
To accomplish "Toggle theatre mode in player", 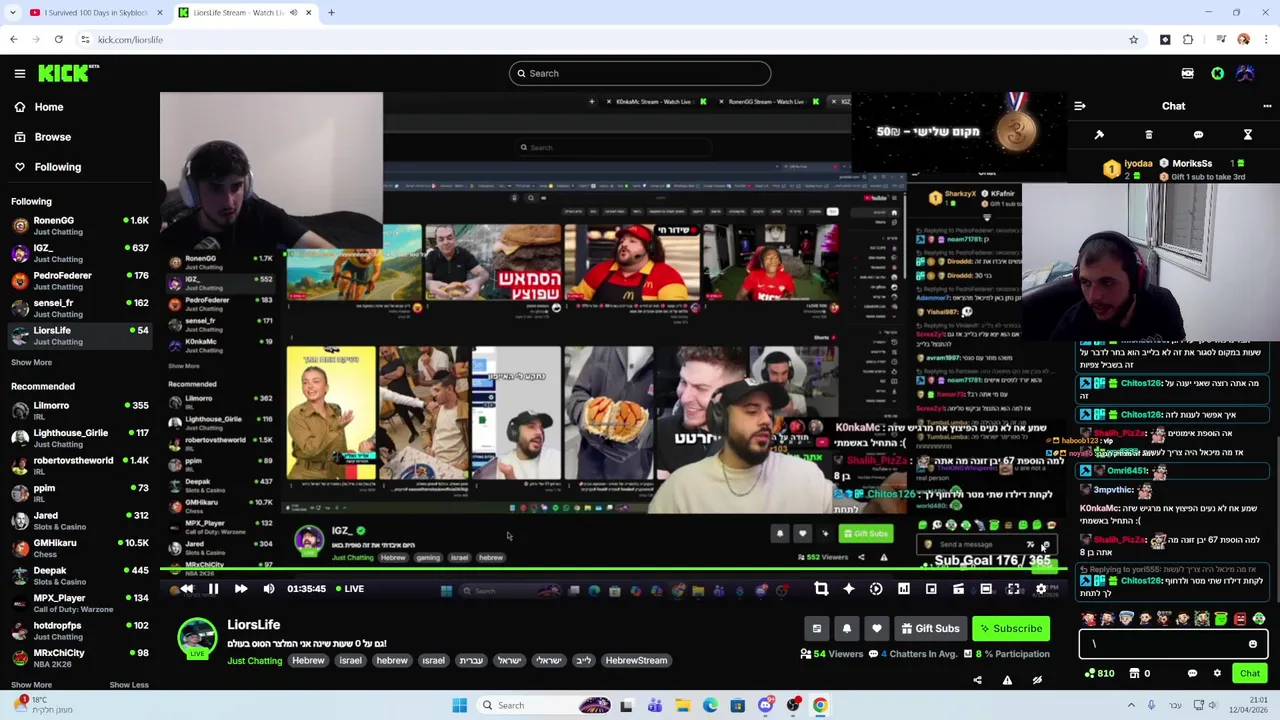I will click(986, 589).
